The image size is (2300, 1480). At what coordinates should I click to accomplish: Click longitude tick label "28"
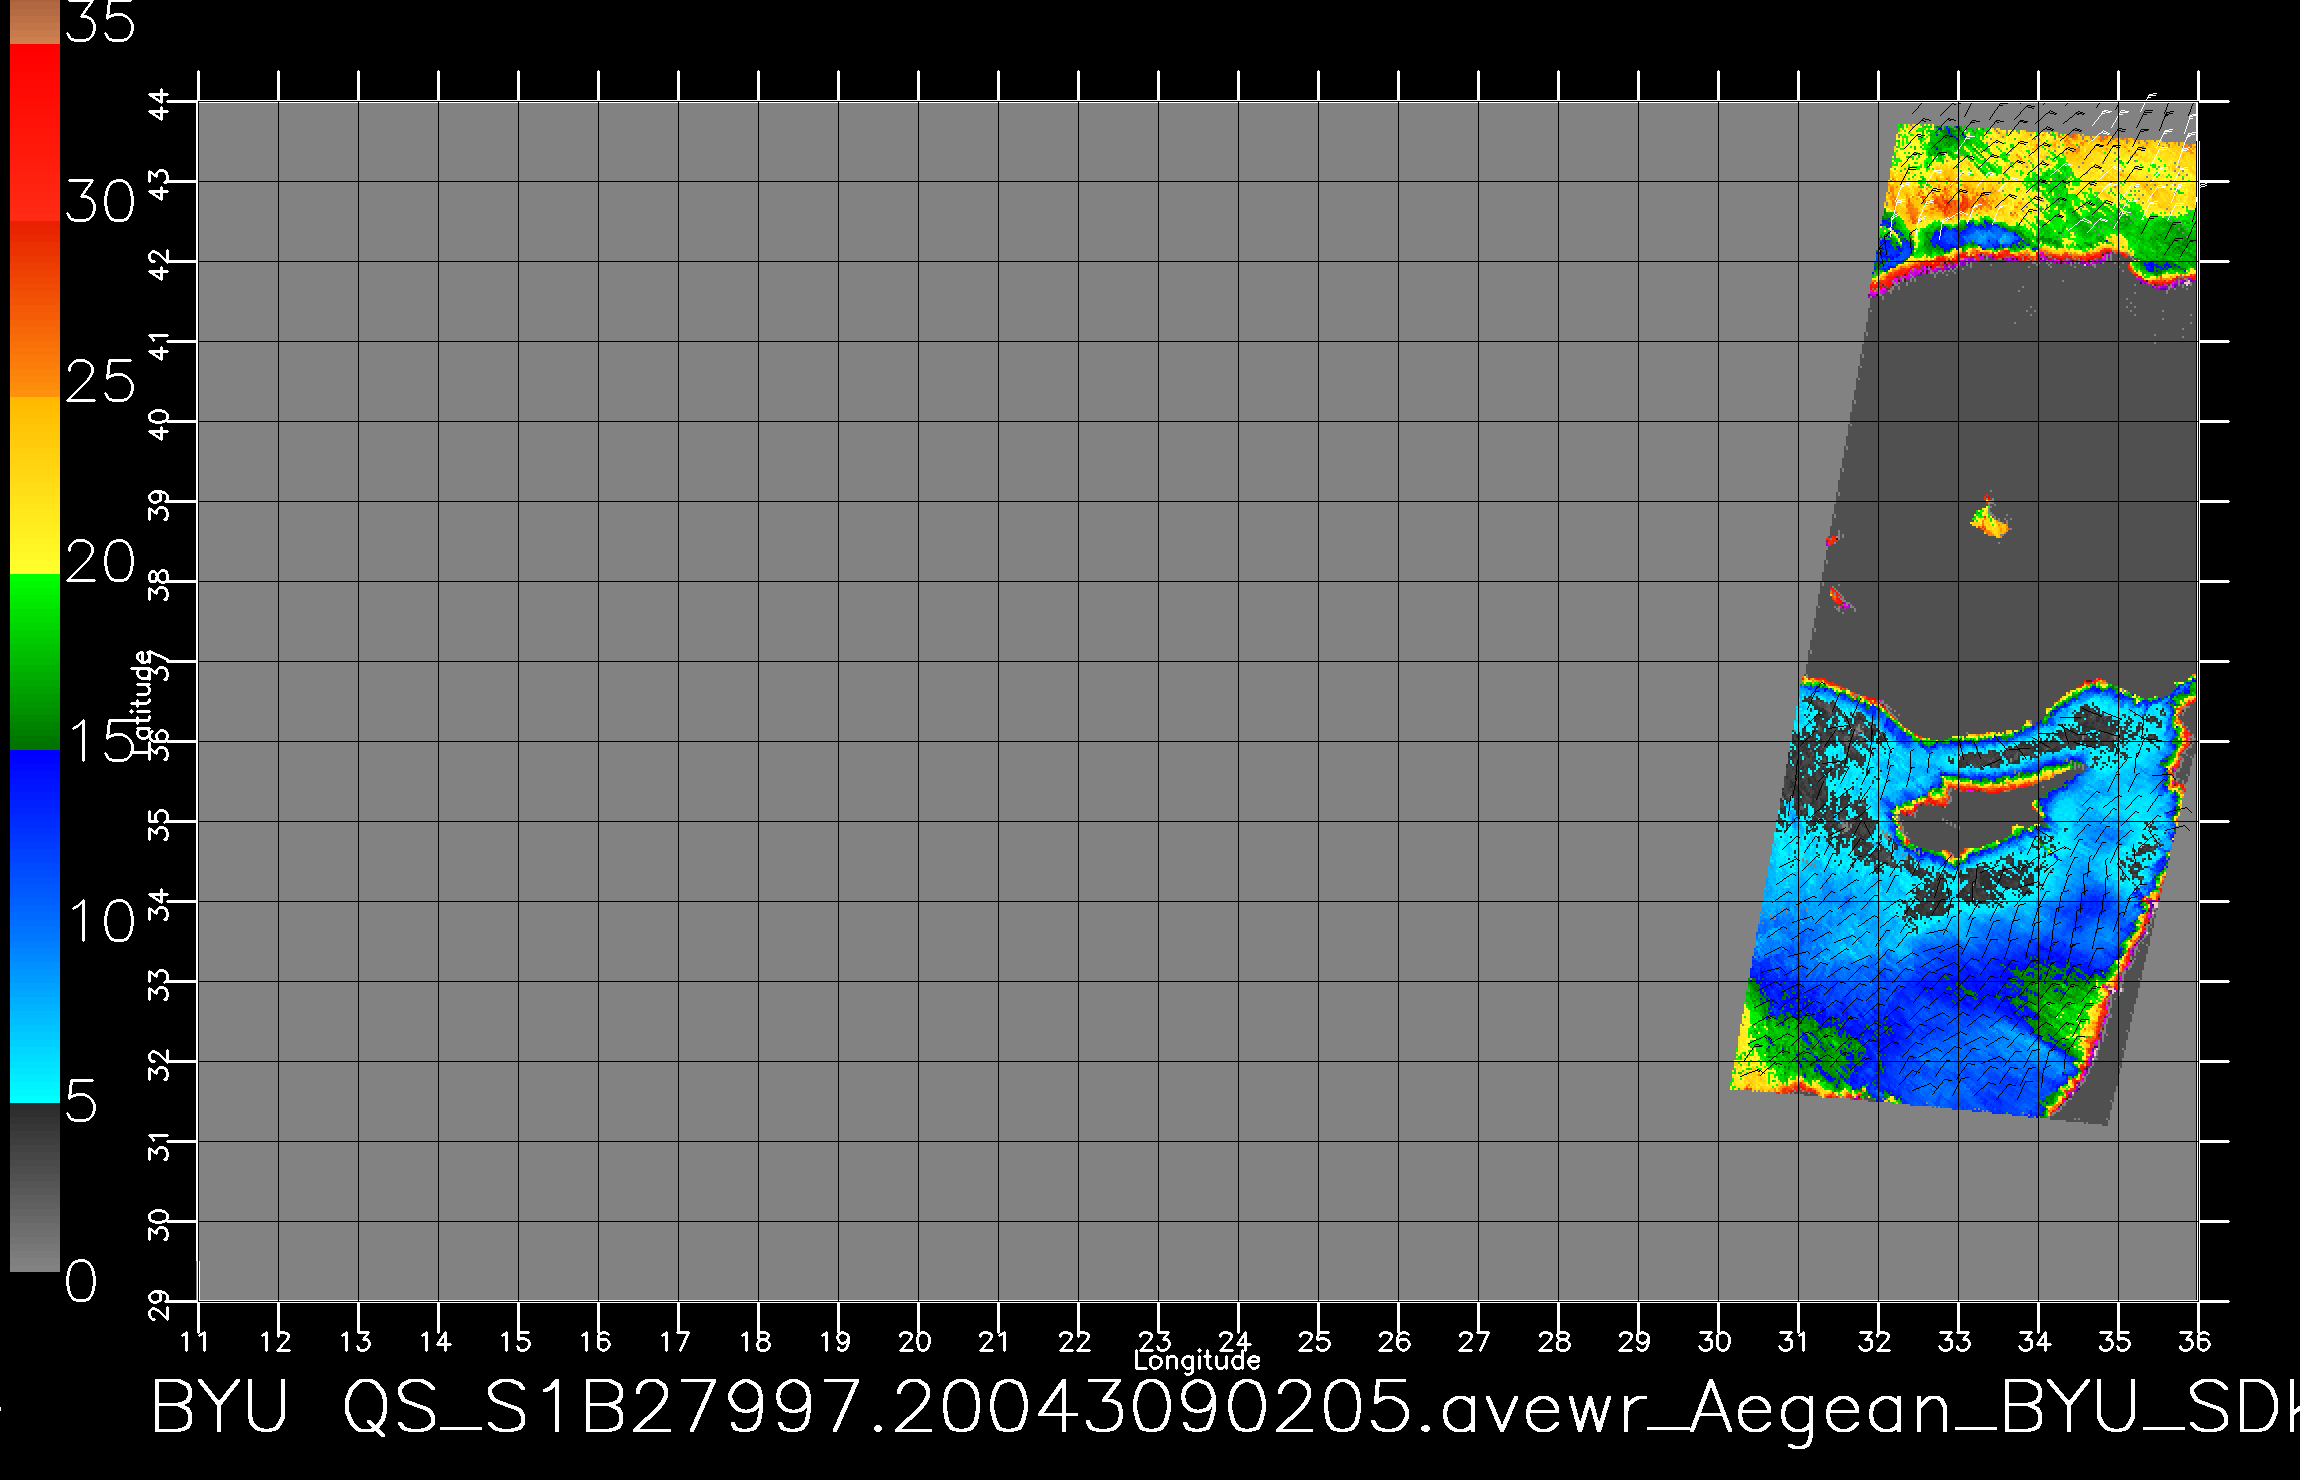(1555, 1341)
